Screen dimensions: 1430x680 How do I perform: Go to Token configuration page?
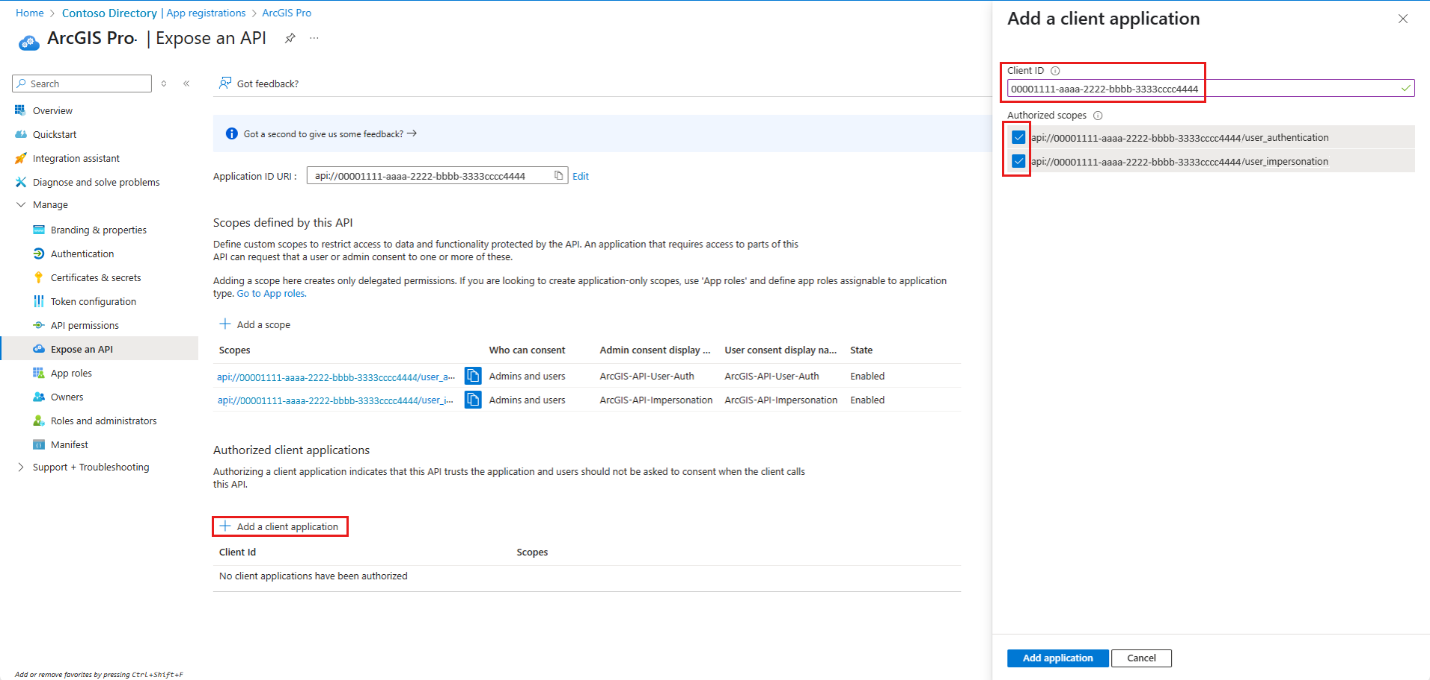pos(93,302)
